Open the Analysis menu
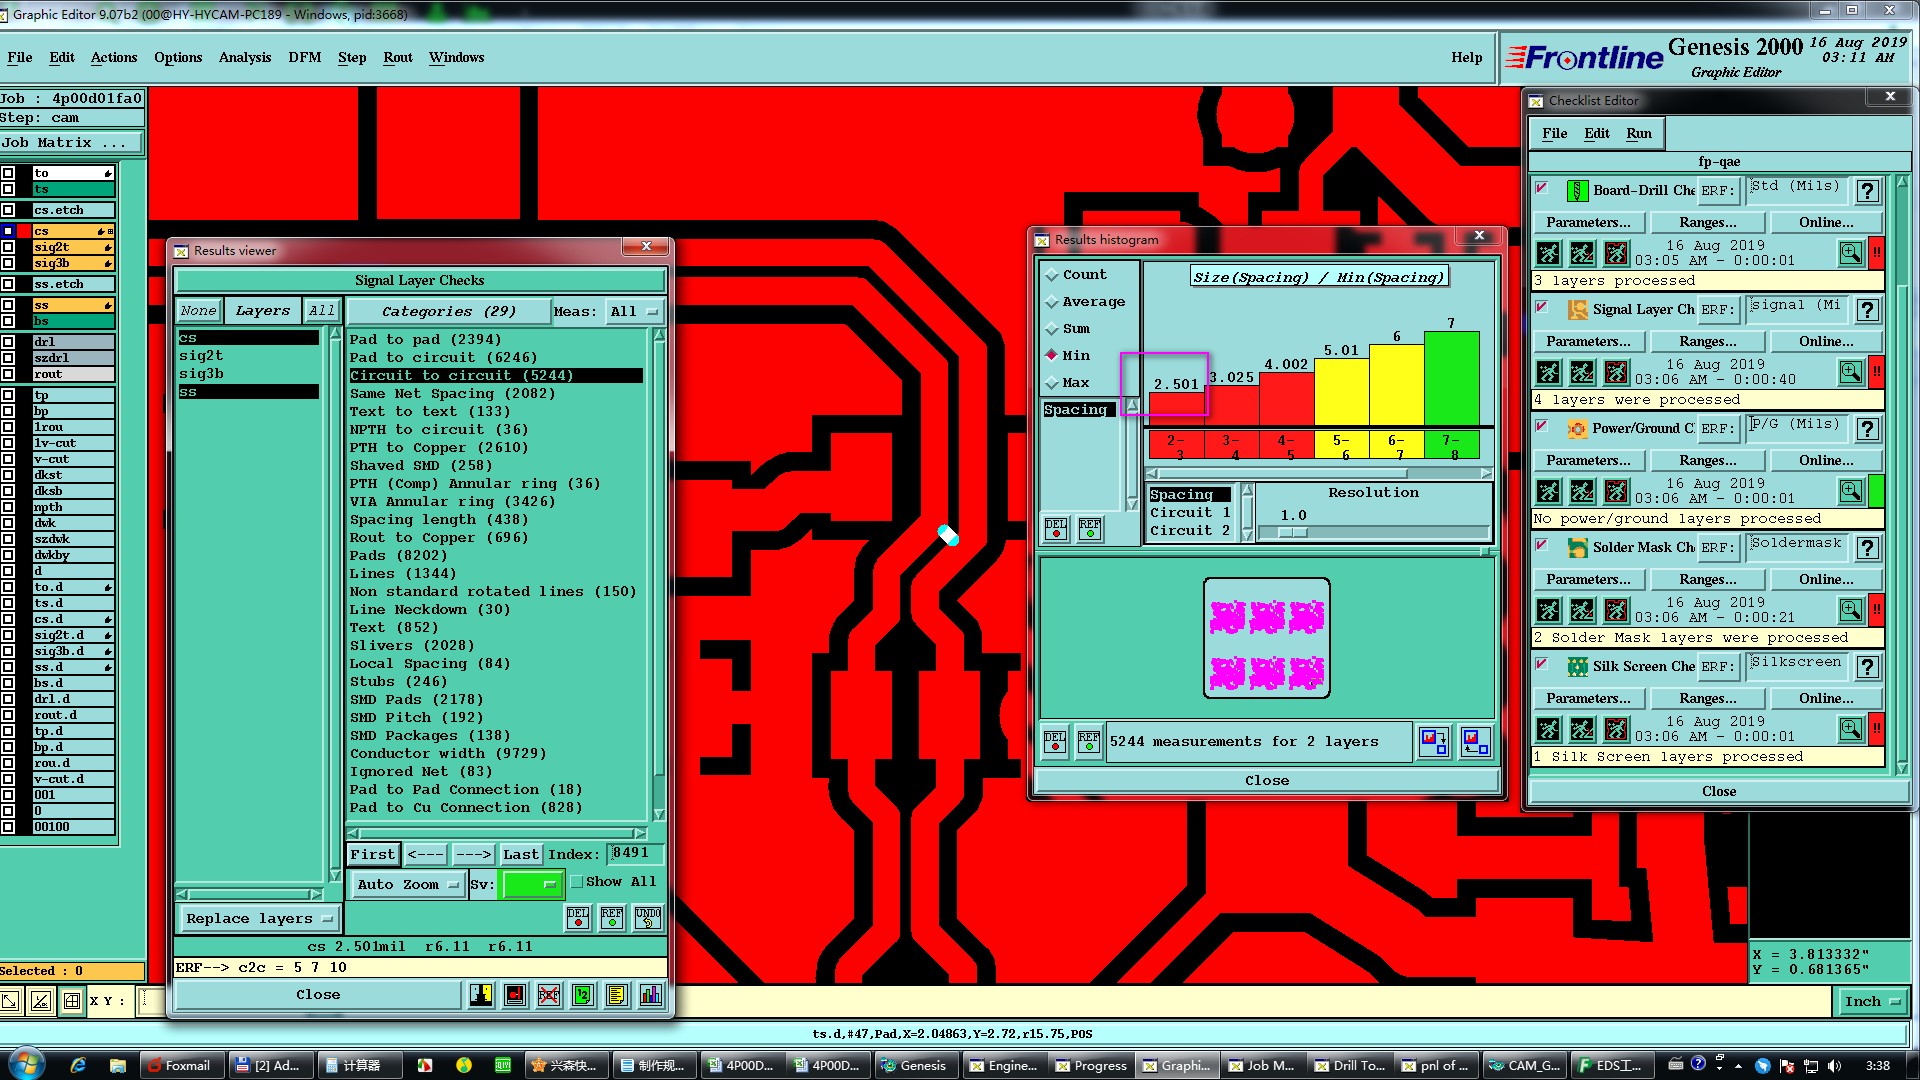Screen dimensions: 1920x1080 pyautogui.click(x=245, y=57)
